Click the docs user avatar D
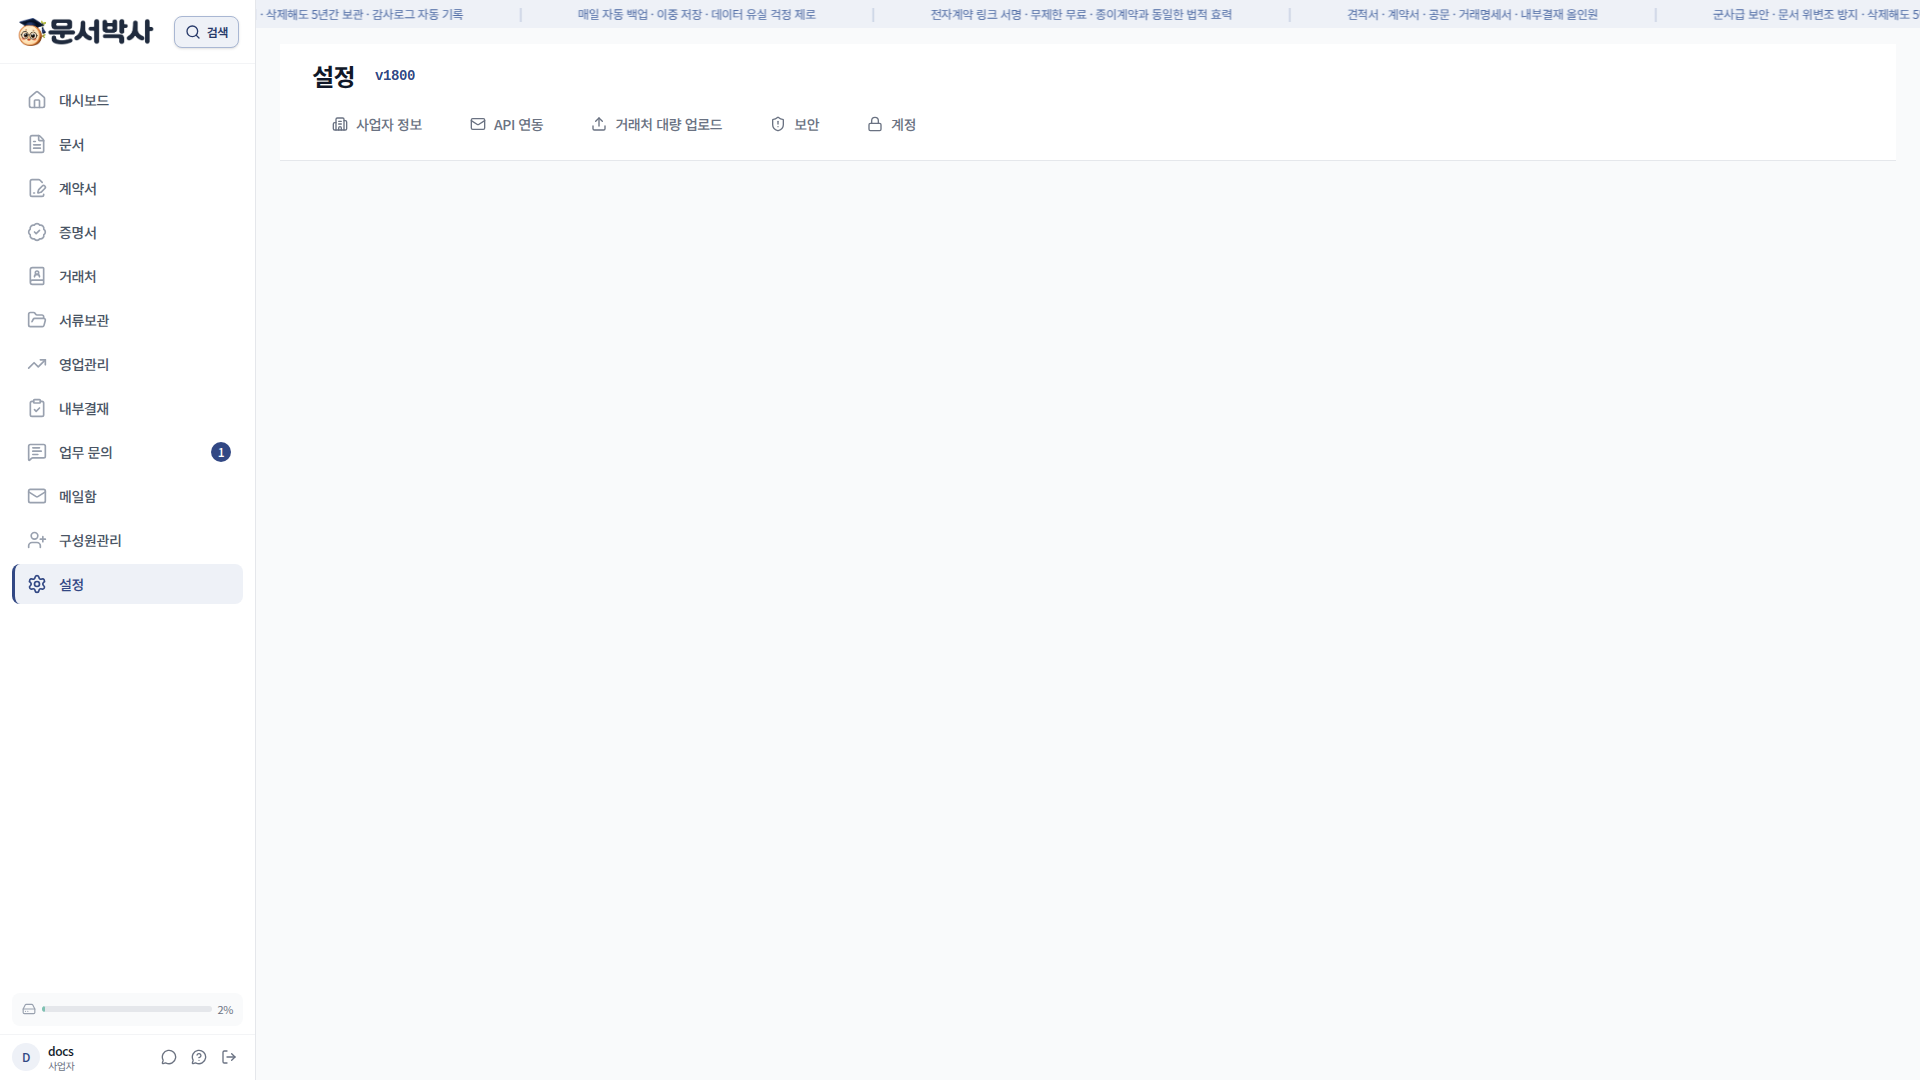 pyautogui.click(x=26, y=1057)
